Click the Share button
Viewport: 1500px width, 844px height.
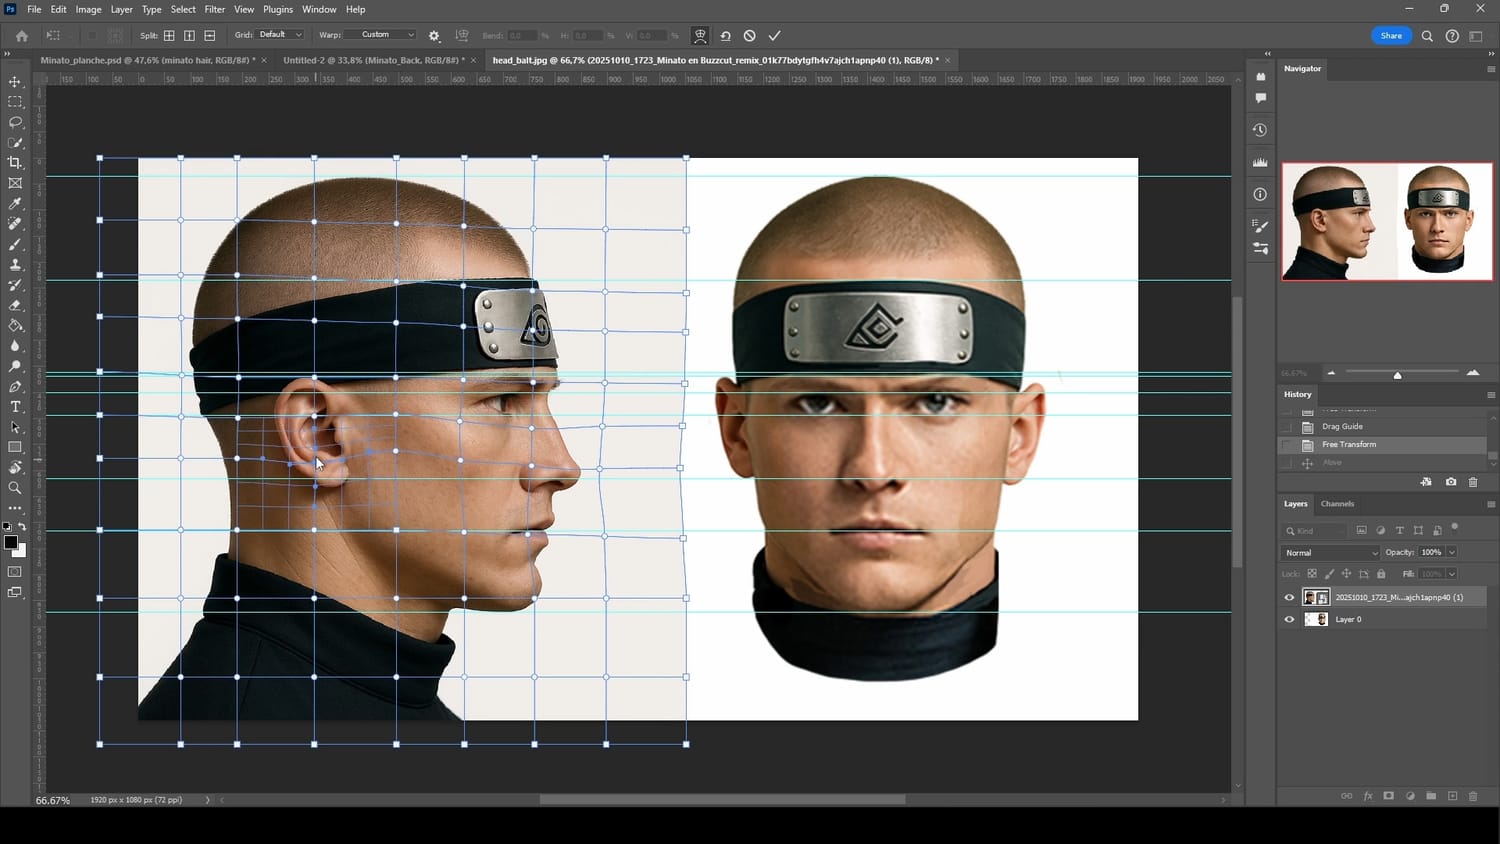(x=1391, y=36)
